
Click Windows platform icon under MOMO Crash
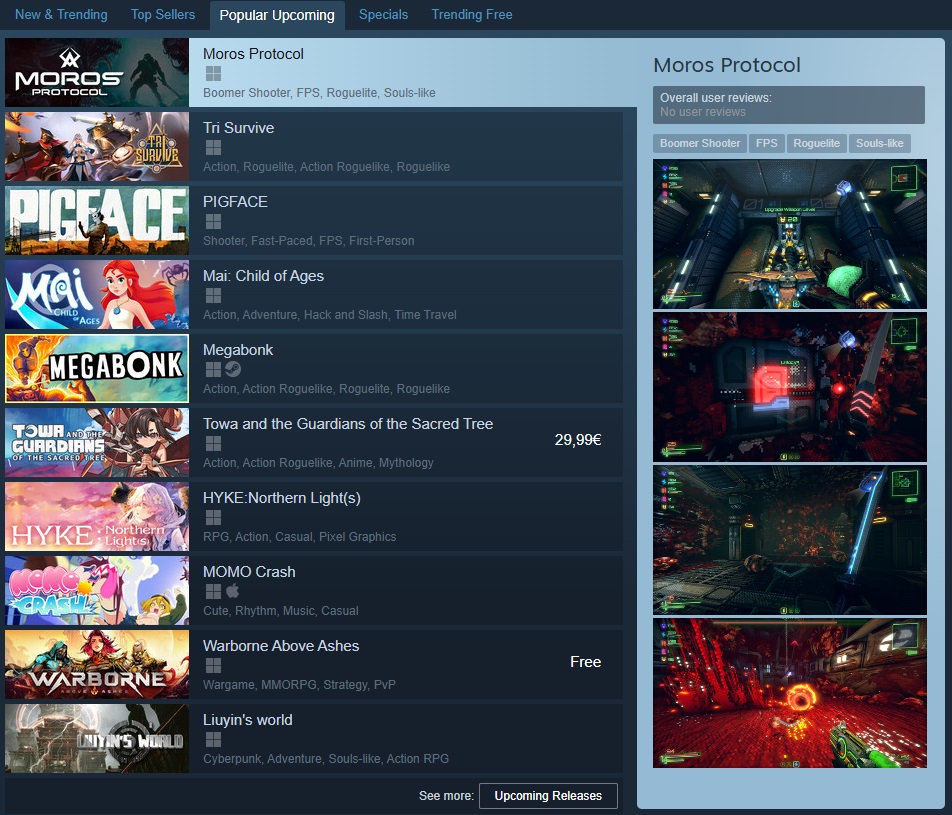(213, 592)
